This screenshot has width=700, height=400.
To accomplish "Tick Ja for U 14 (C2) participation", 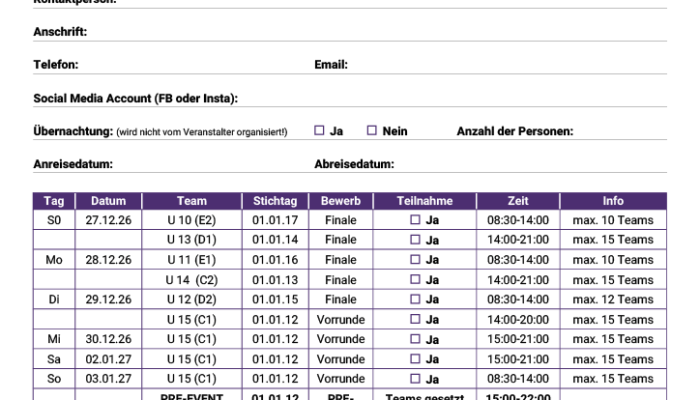I will pos(415,279).
